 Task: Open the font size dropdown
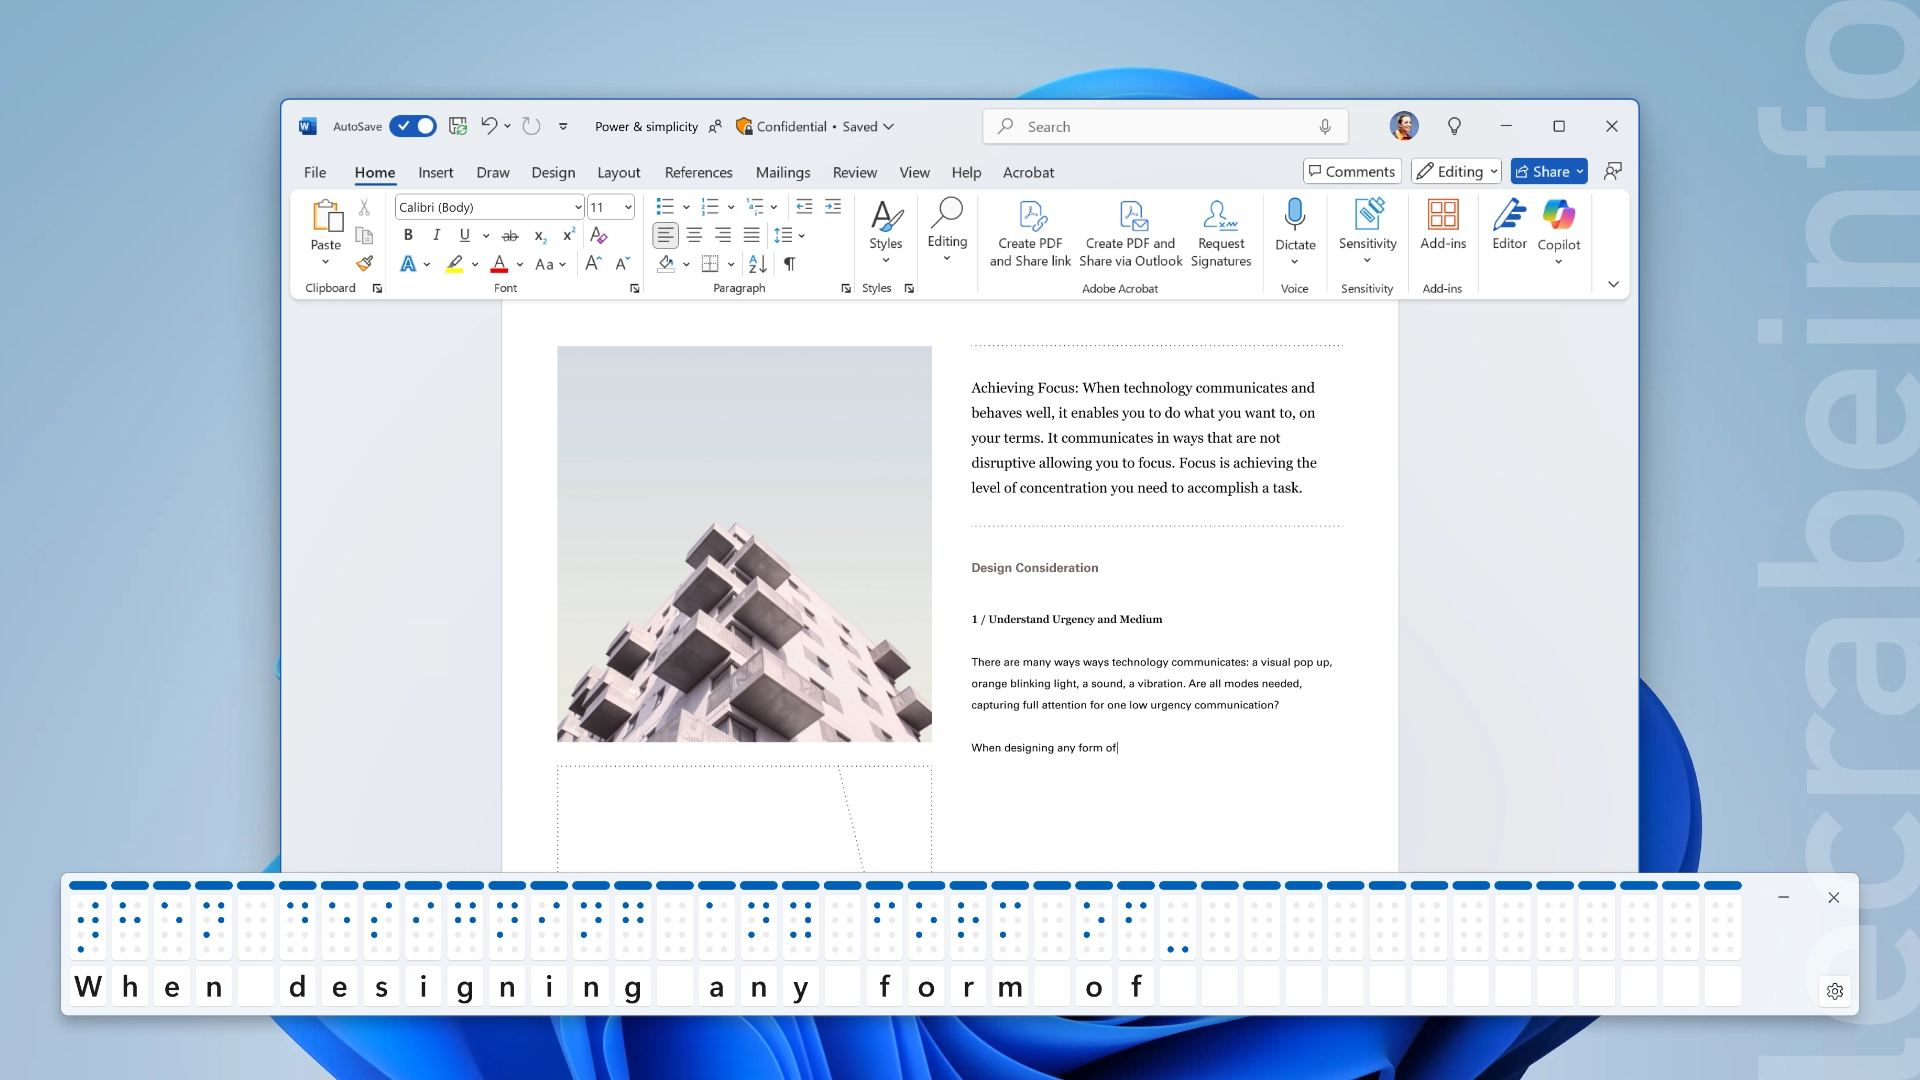click(628, 207)
